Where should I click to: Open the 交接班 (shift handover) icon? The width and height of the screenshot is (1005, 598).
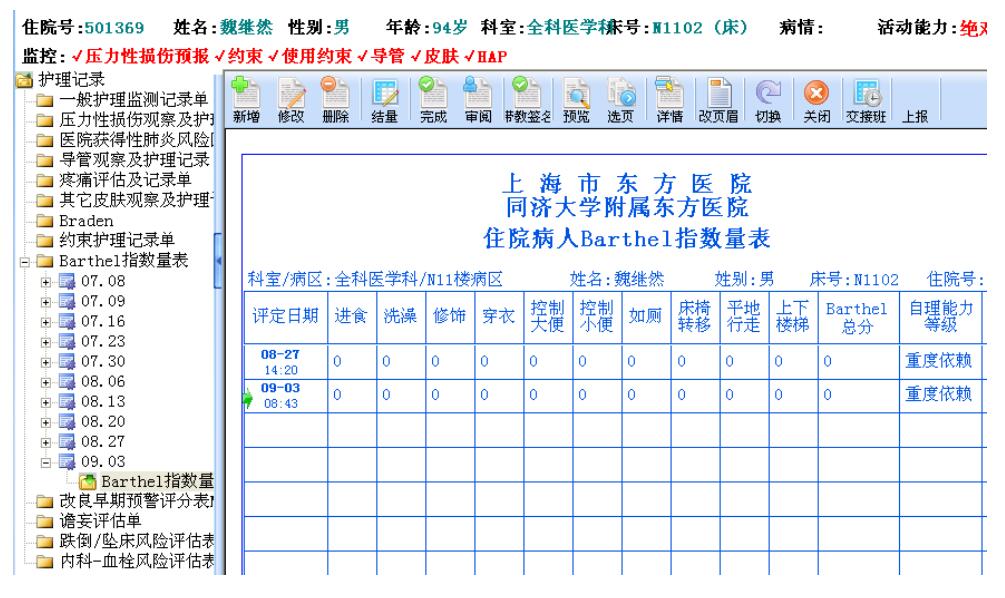pos(866,100)
